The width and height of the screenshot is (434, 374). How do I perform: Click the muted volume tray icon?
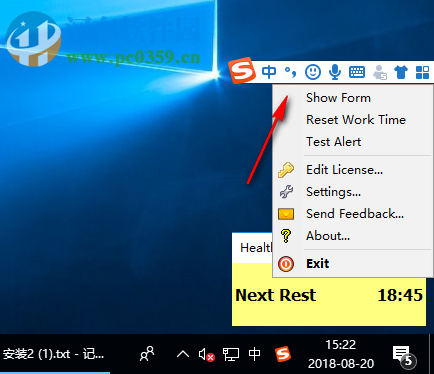(x=206, y=354)
